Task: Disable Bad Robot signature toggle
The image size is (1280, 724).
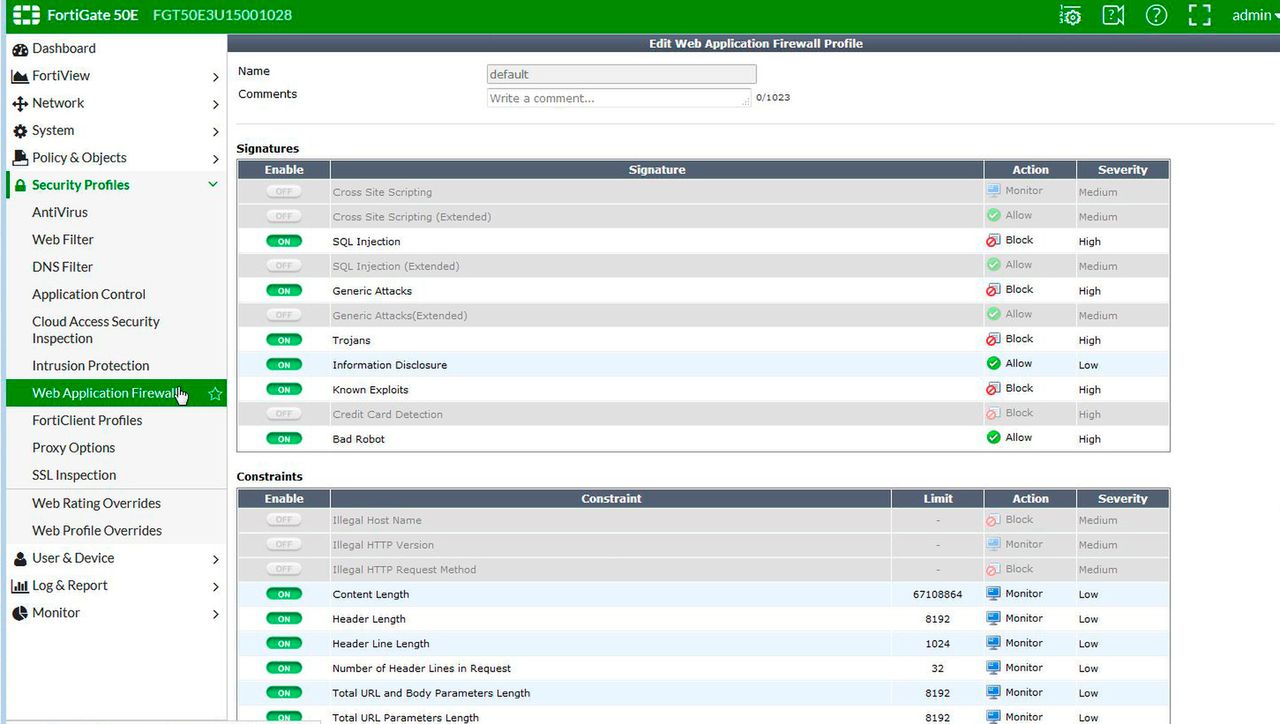Action: (x=284, y=439)
